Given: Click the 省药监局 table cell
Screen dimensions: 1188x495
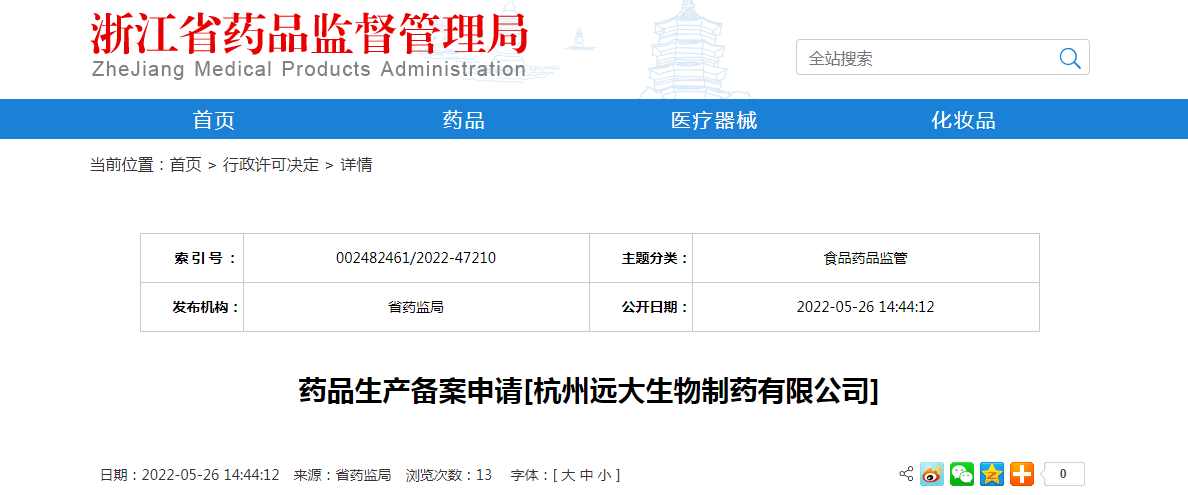Looking at the screenshot, I should tap(416, 307).
